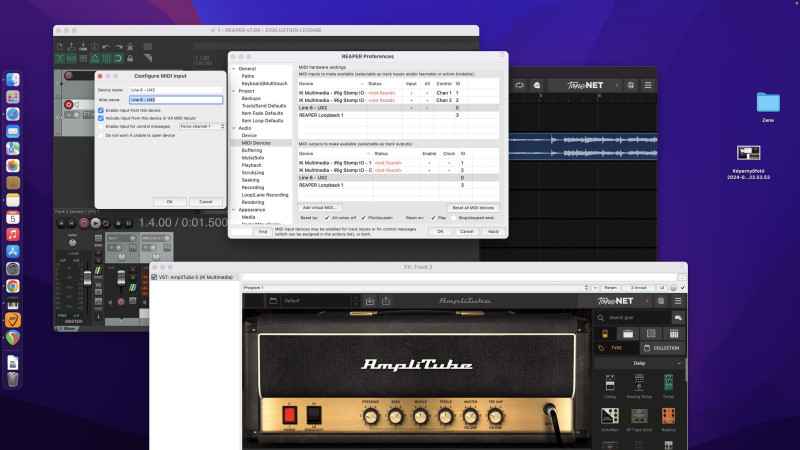The width and height of the screenshot is (800, 450).
Task: Click OK in Configure MIDI Input dialog
Action: [169, 202]
